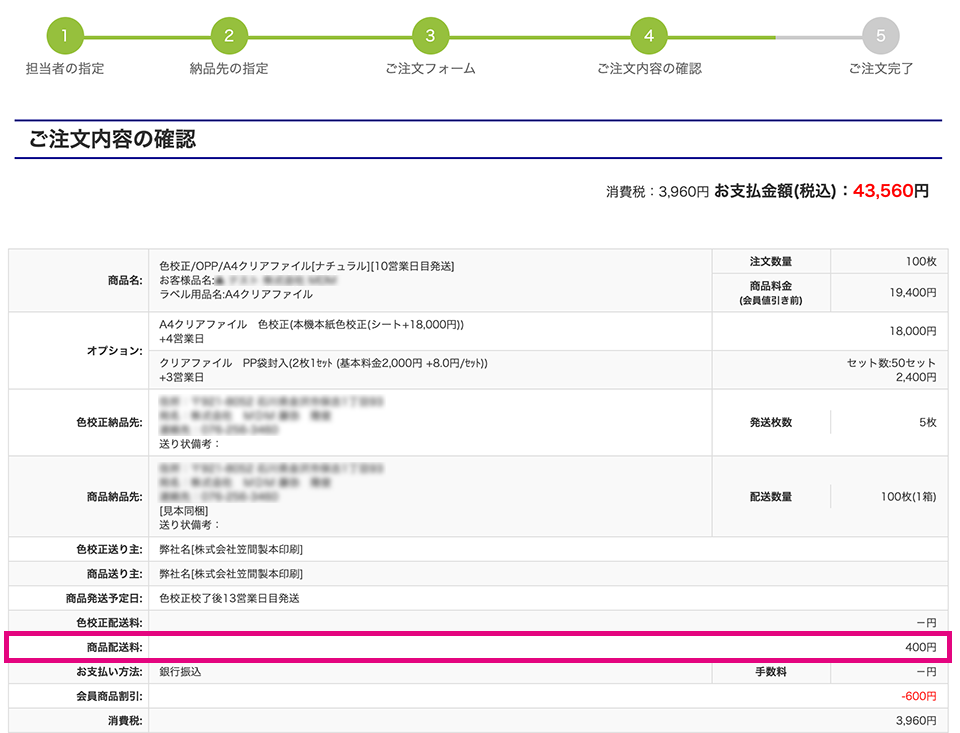
Task: Select the 担当者の指定 step label
Action: click(x=65, y=69)
